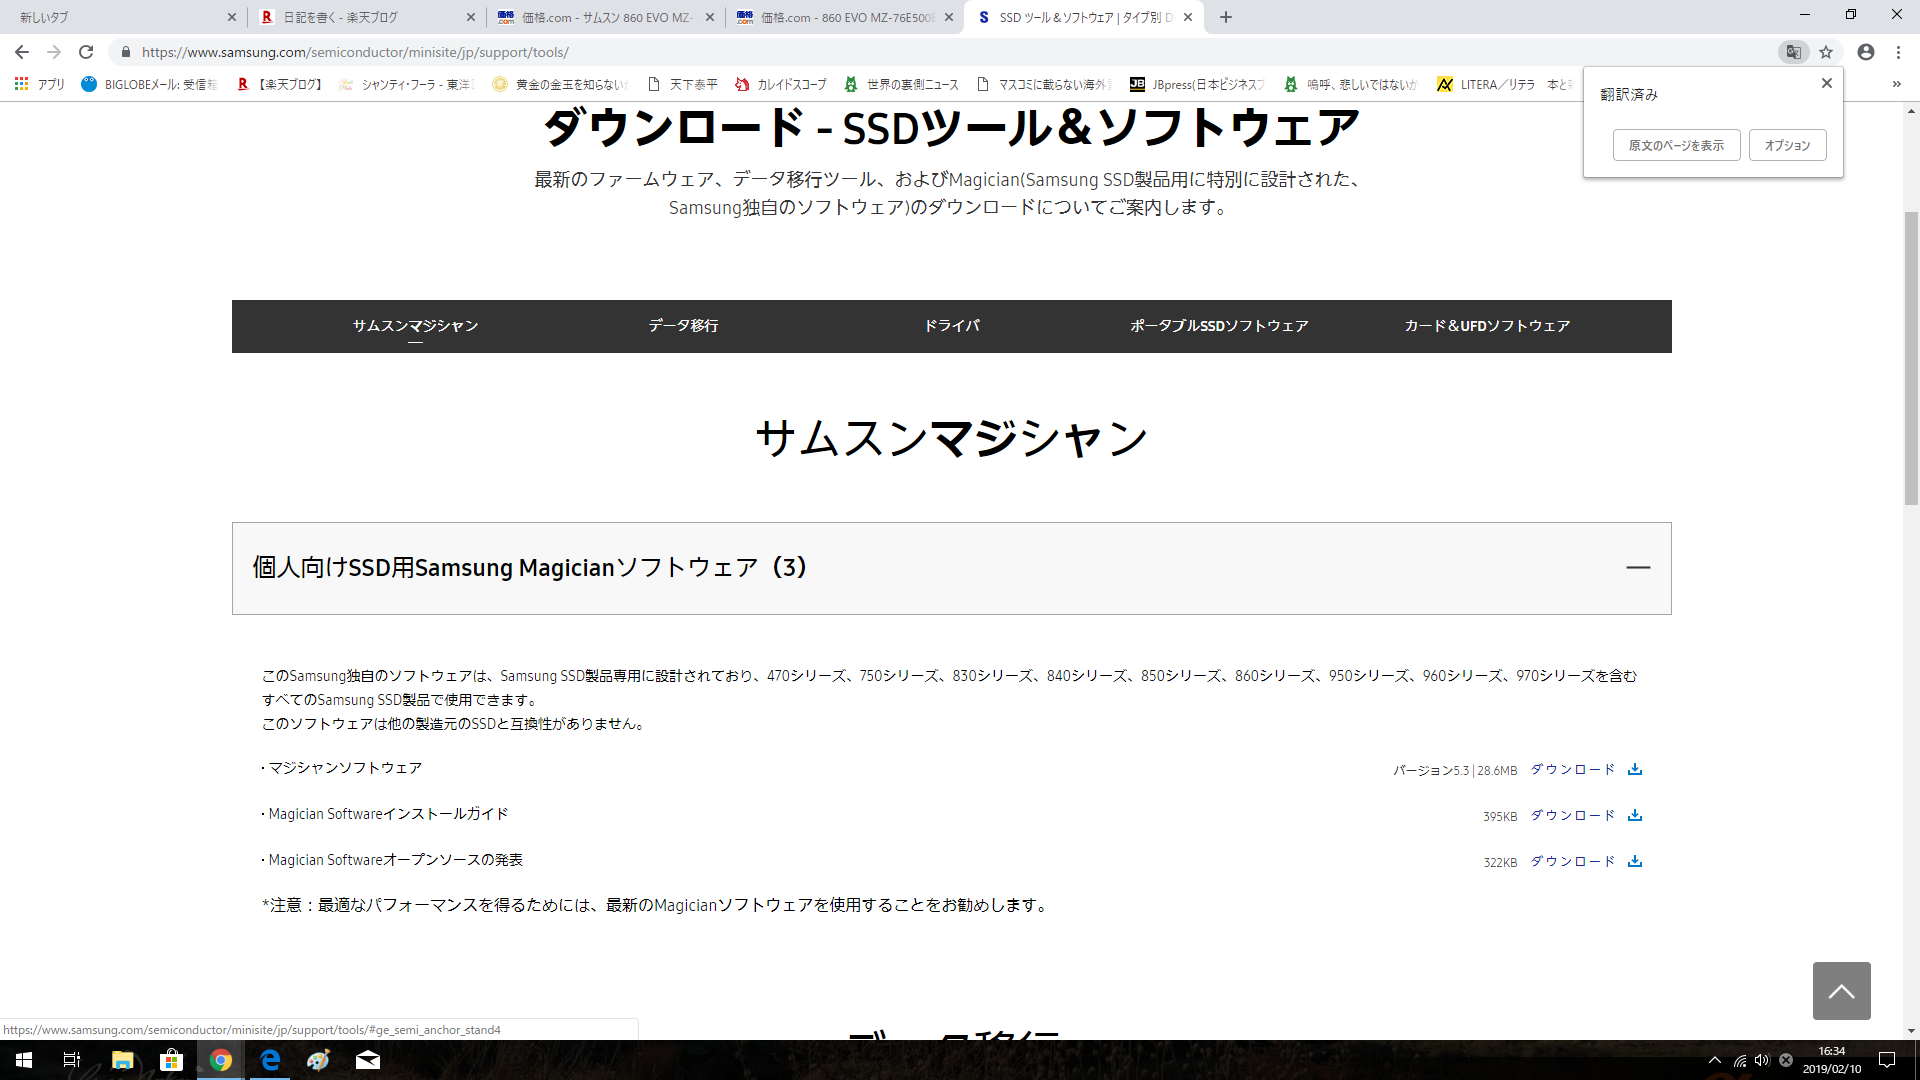Click 原文のページを表示 button
Image resolution: width=1920 pixels, height=1080 pixels.
click(1676, 145)
